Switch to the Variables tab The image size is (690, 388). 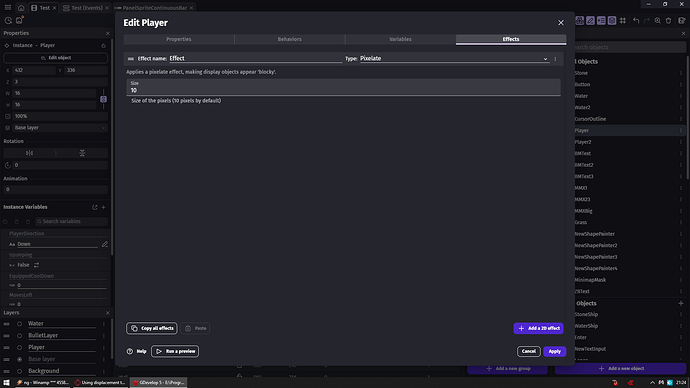coord(400,39)
